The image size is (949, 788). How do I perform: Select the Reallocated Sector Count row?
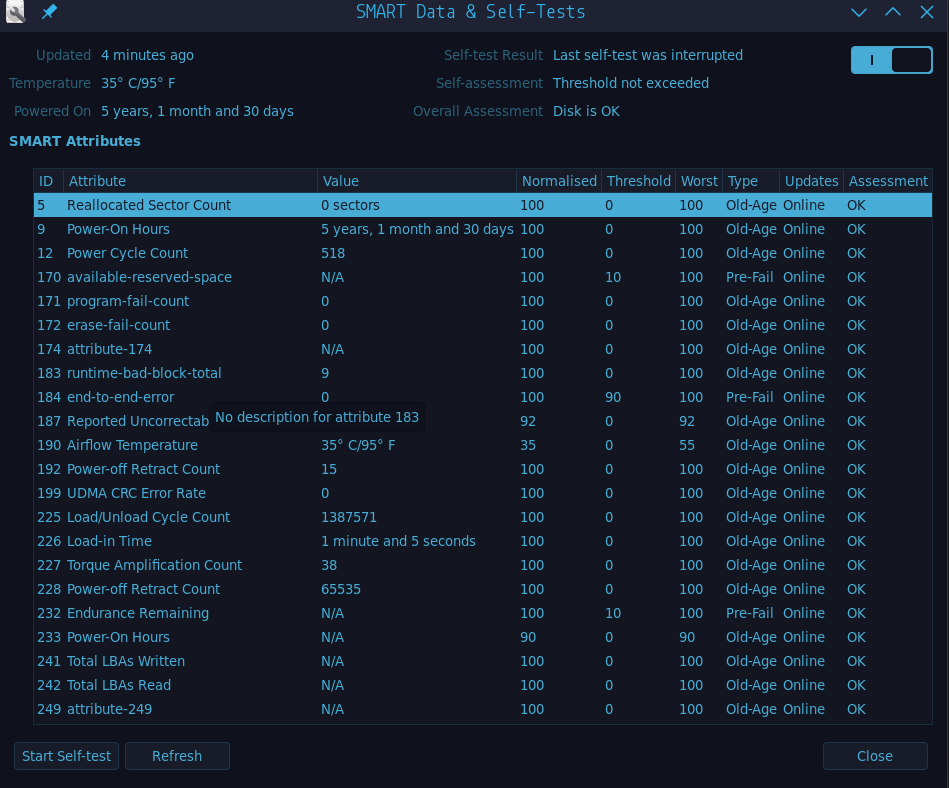pos(149,205)
